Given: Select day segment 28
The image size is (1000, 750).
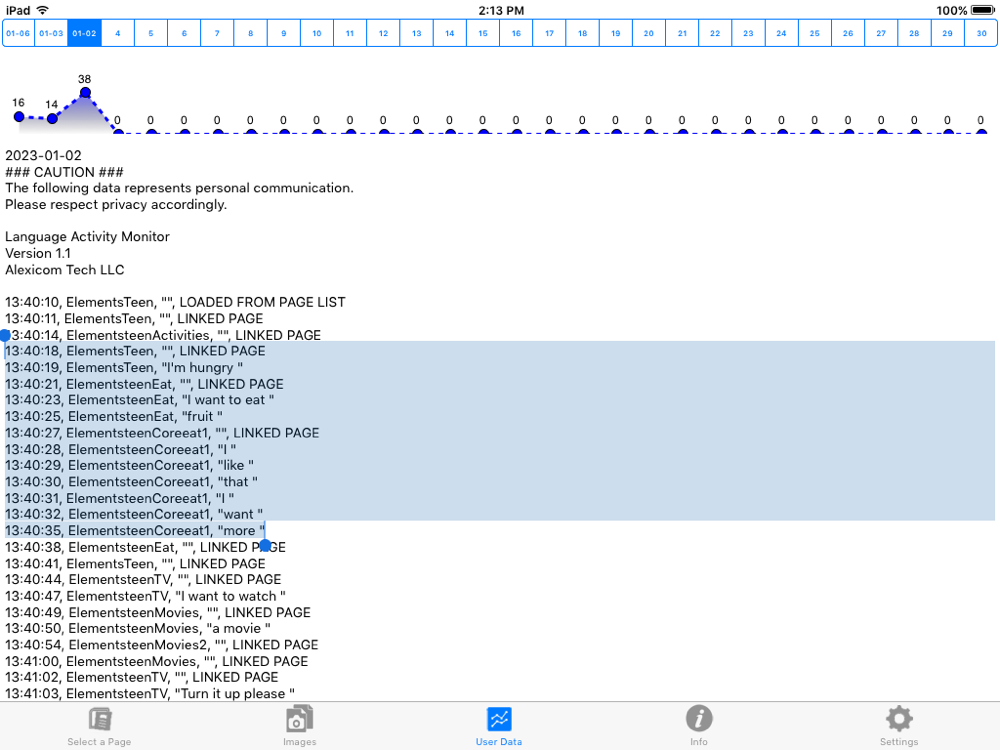Looking at the screenshot, I should (x=914, y=33).
